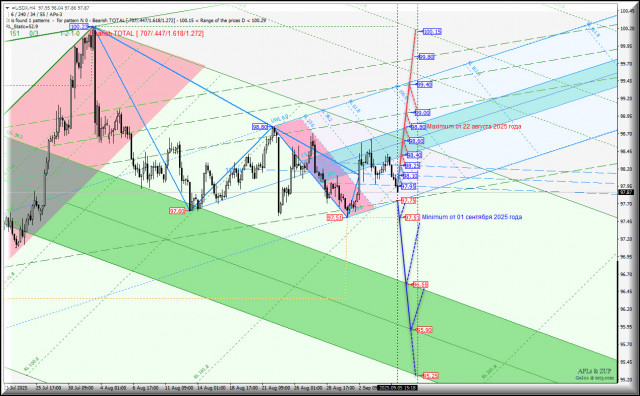Click the 100.15 target level label
The height and width of the screenshot is (396, 640).
point(432,32)
